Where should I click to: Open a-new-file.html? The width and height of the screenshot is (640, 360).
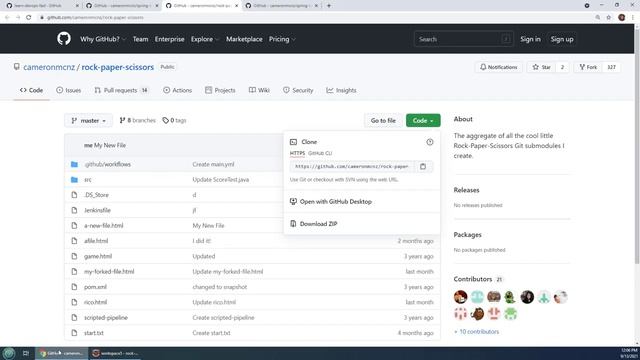104,225
